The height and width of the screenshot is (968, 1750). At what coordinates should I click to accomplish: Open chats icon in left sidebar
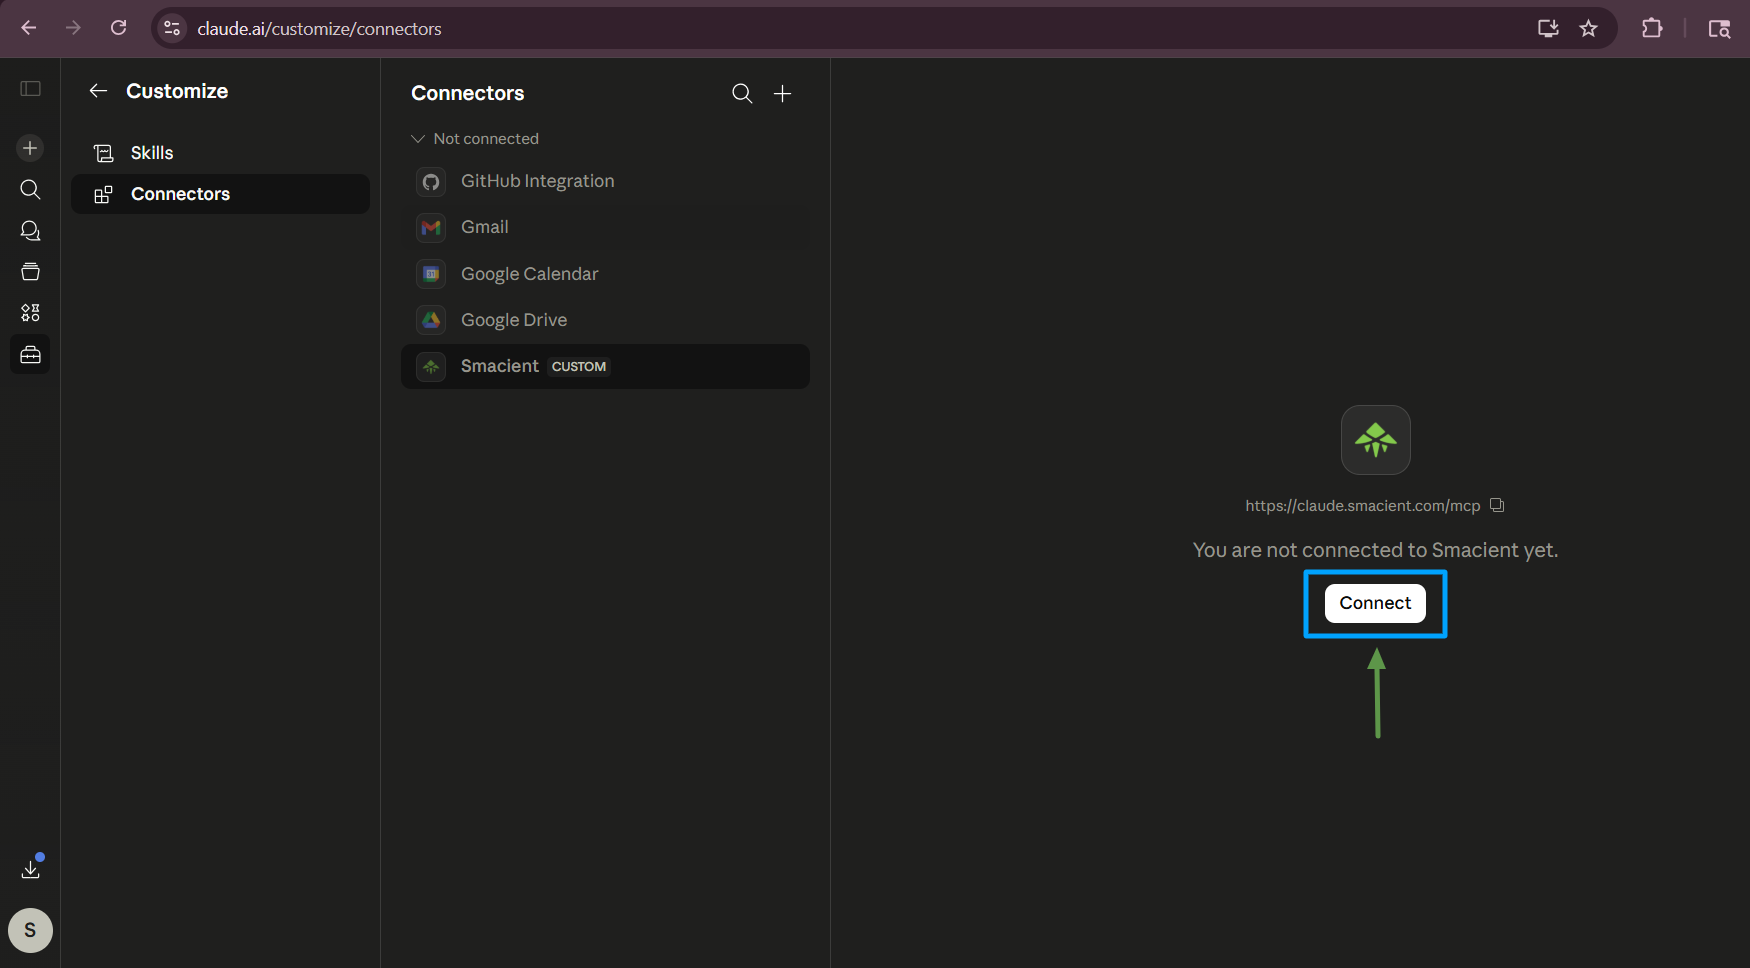coord(30,231)
